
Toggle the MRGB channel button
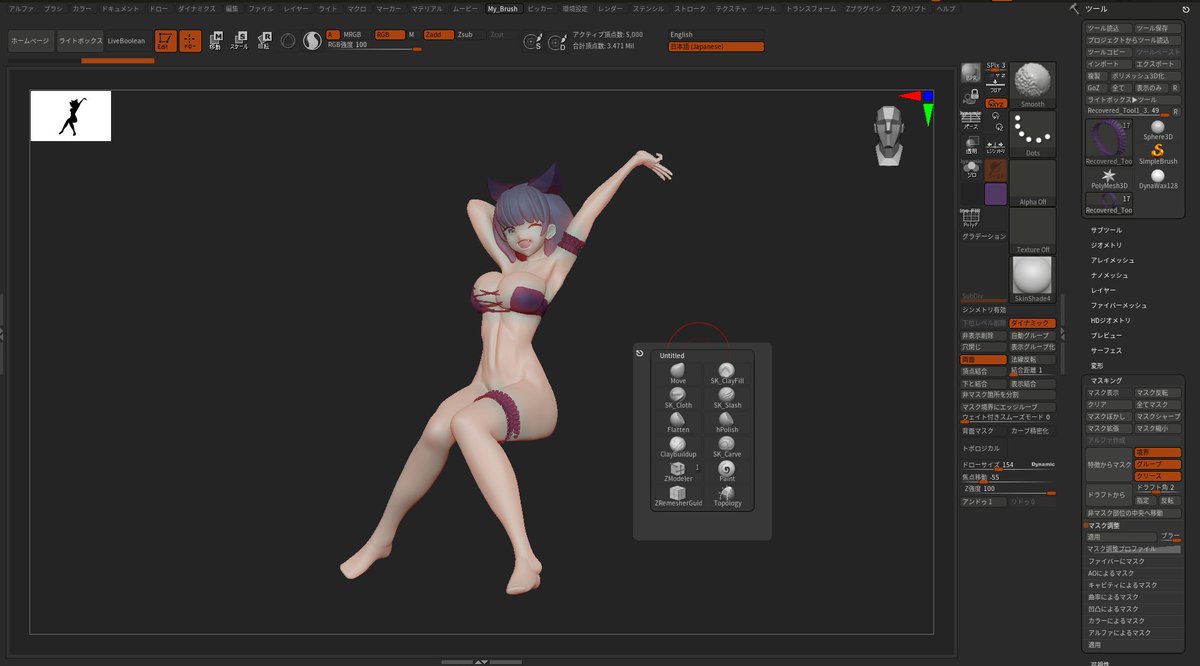pos(355,34)
